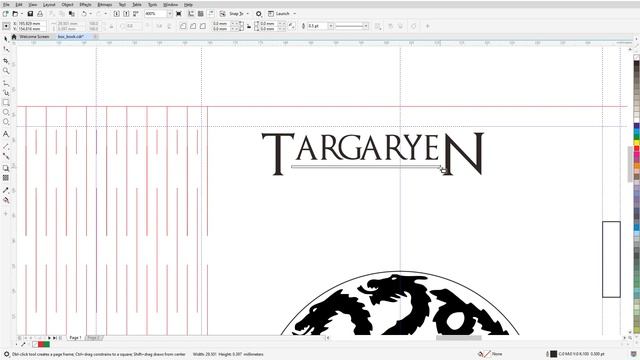The width and height of the screenshot is (640, 360).
Task: Activate the Text tool
Action: click(x=6, y=134)
